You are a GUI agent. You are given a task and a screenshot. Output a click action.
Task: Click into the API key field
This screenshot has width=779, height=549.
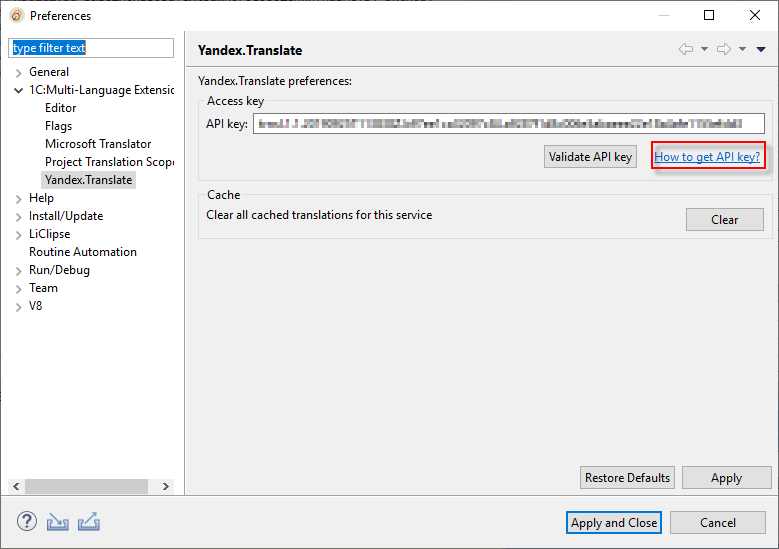[x=508, y=124]
